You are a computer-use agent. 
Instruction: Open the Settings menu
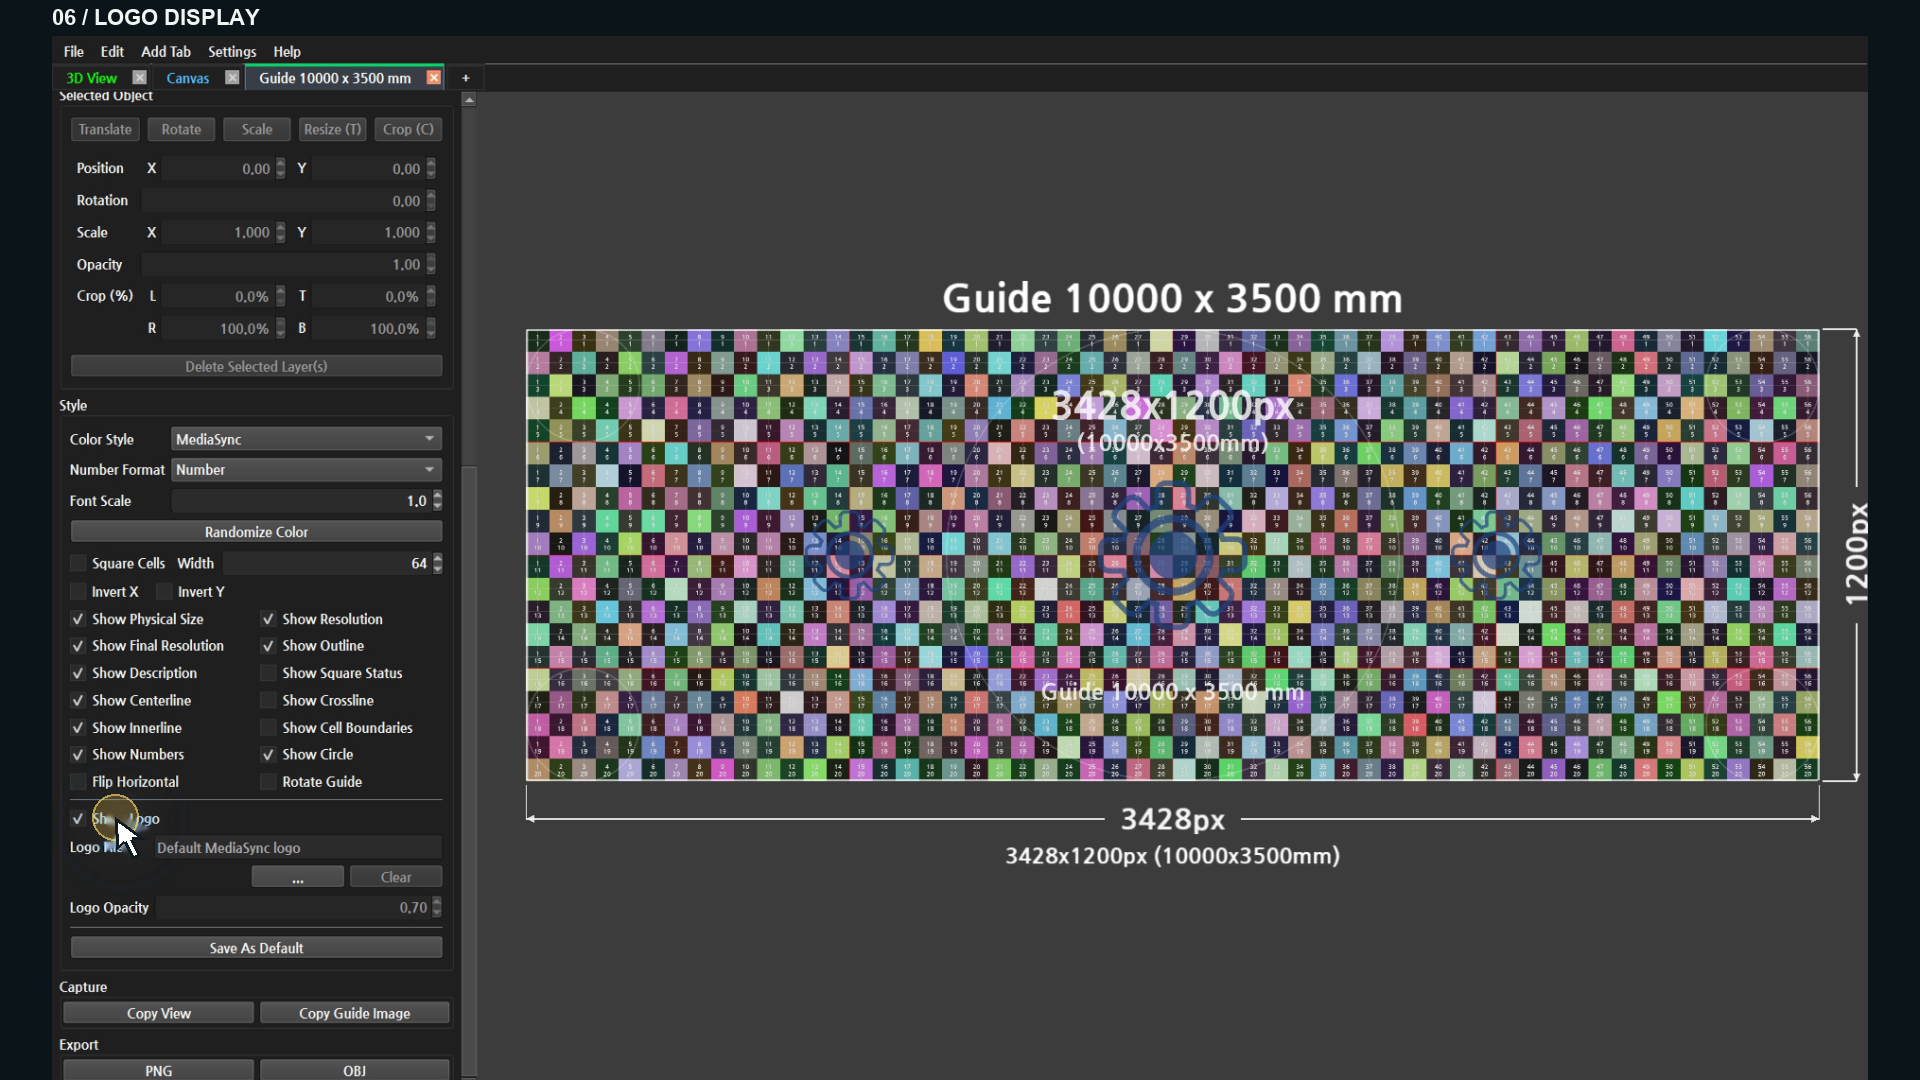[232, 52]
